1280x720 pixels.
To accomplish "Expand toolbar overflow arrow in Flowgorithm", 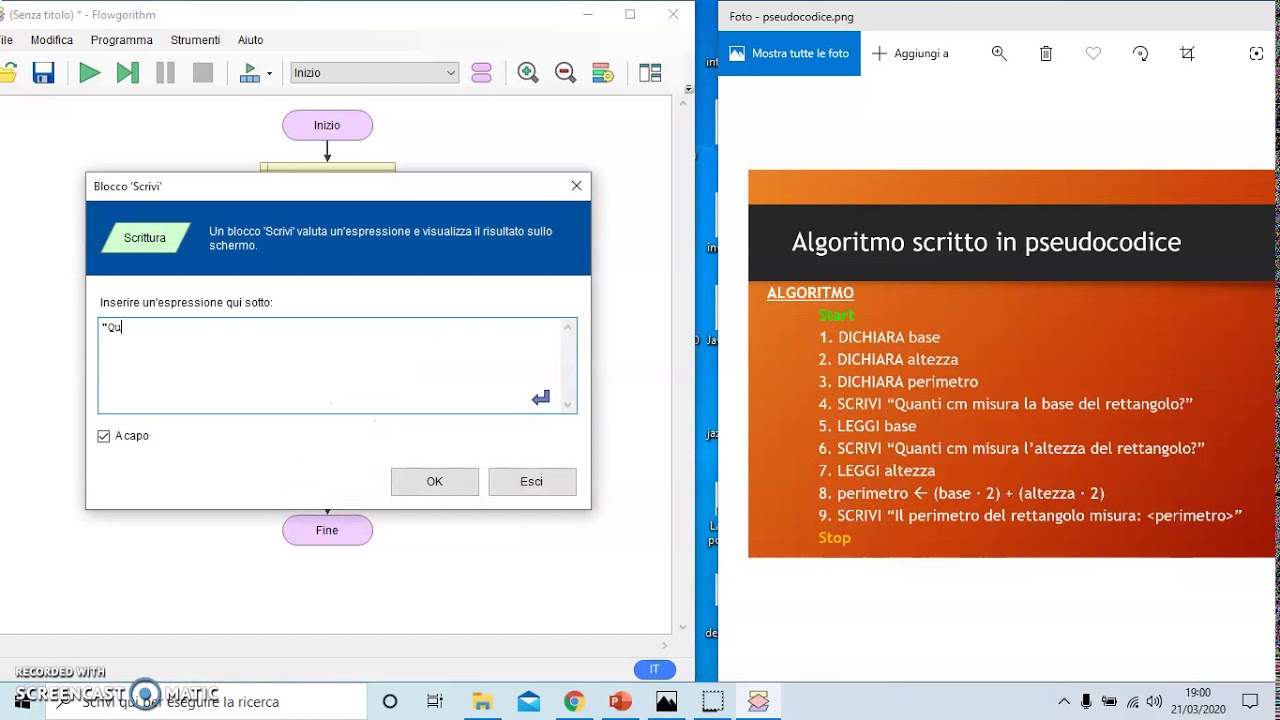I will (x=688, y=89).
